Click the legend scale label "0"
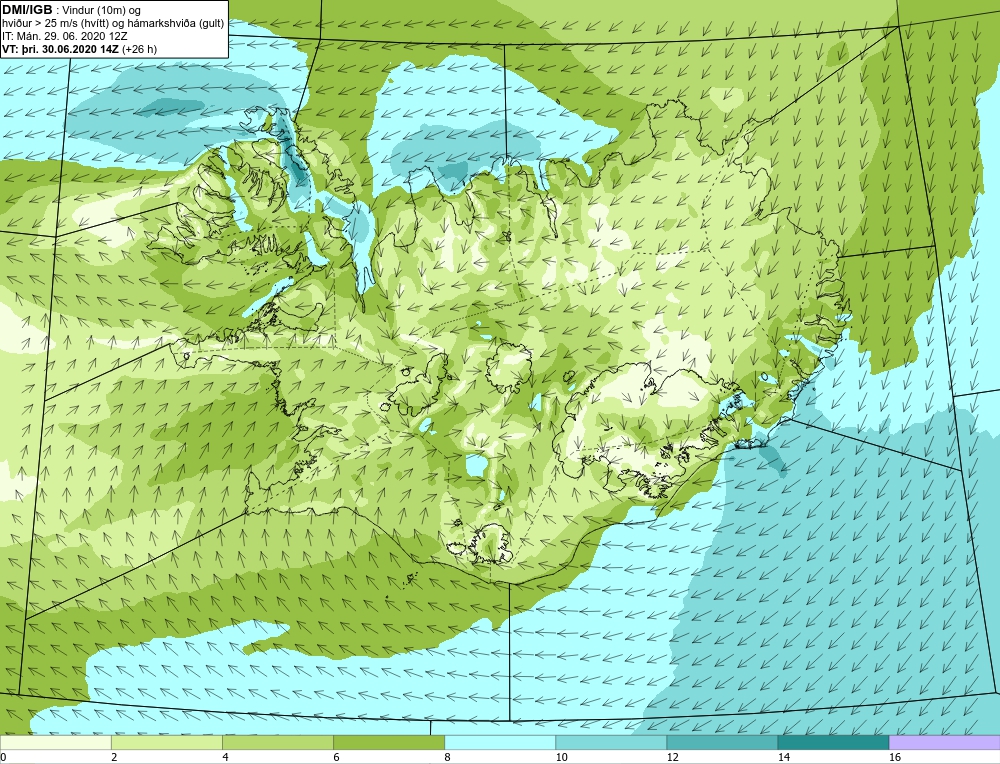The image size is (1000, 764). [x=3, y=757]
